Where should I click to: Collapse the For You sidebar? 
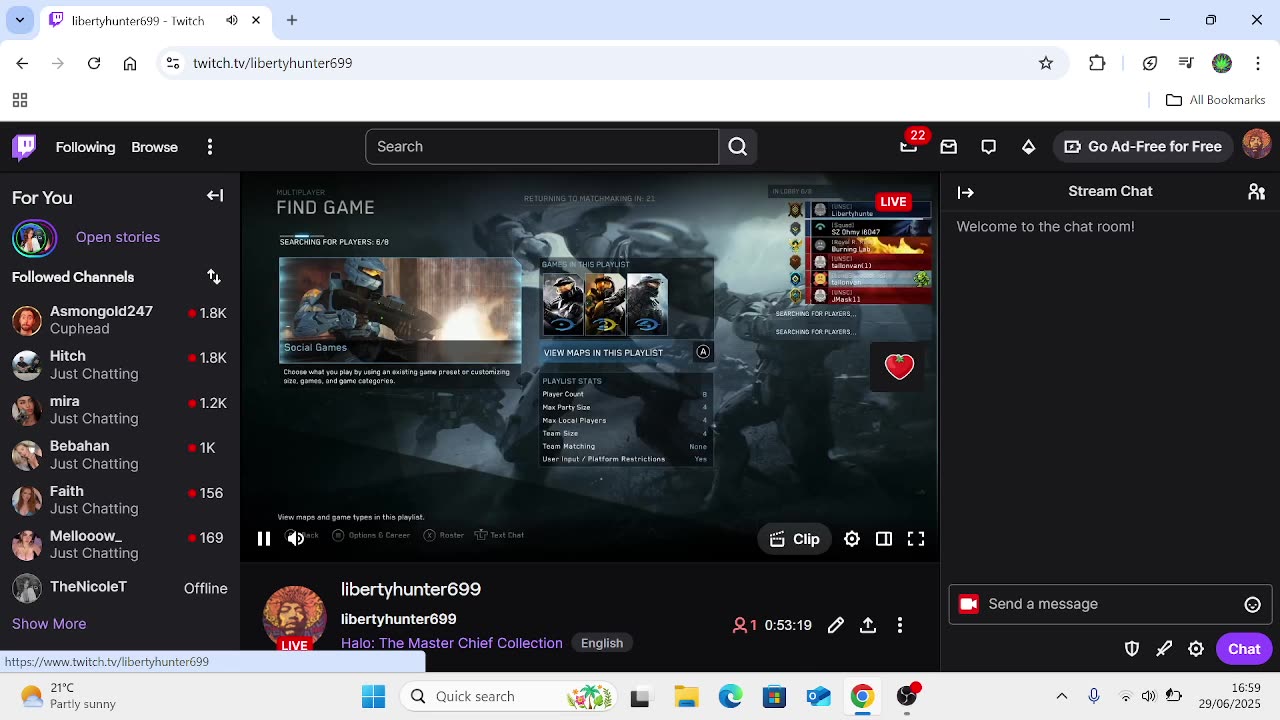click(215, 196)
